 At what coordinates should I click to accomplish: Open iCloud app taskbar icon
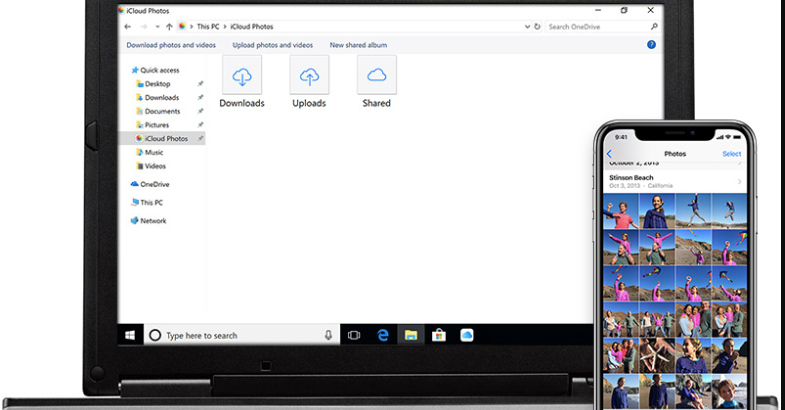pos(467,335)
